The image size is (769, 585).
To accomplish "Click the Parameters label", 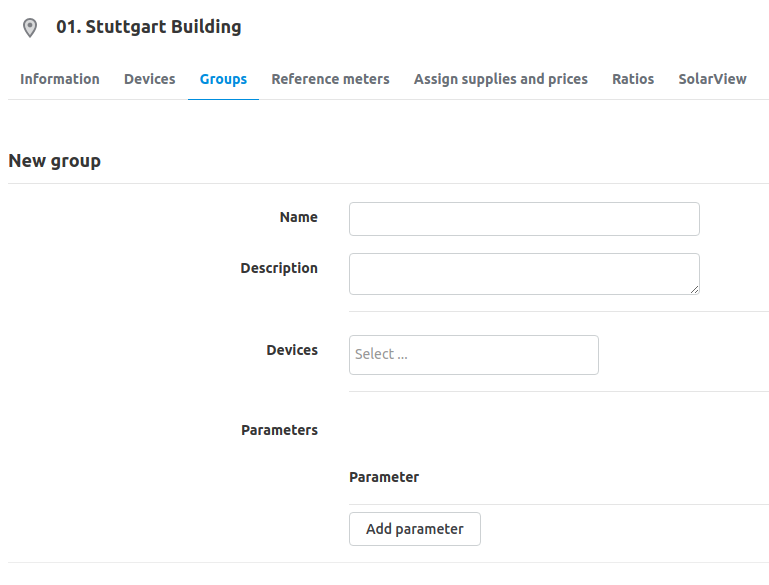I will [x=280, y=430].
